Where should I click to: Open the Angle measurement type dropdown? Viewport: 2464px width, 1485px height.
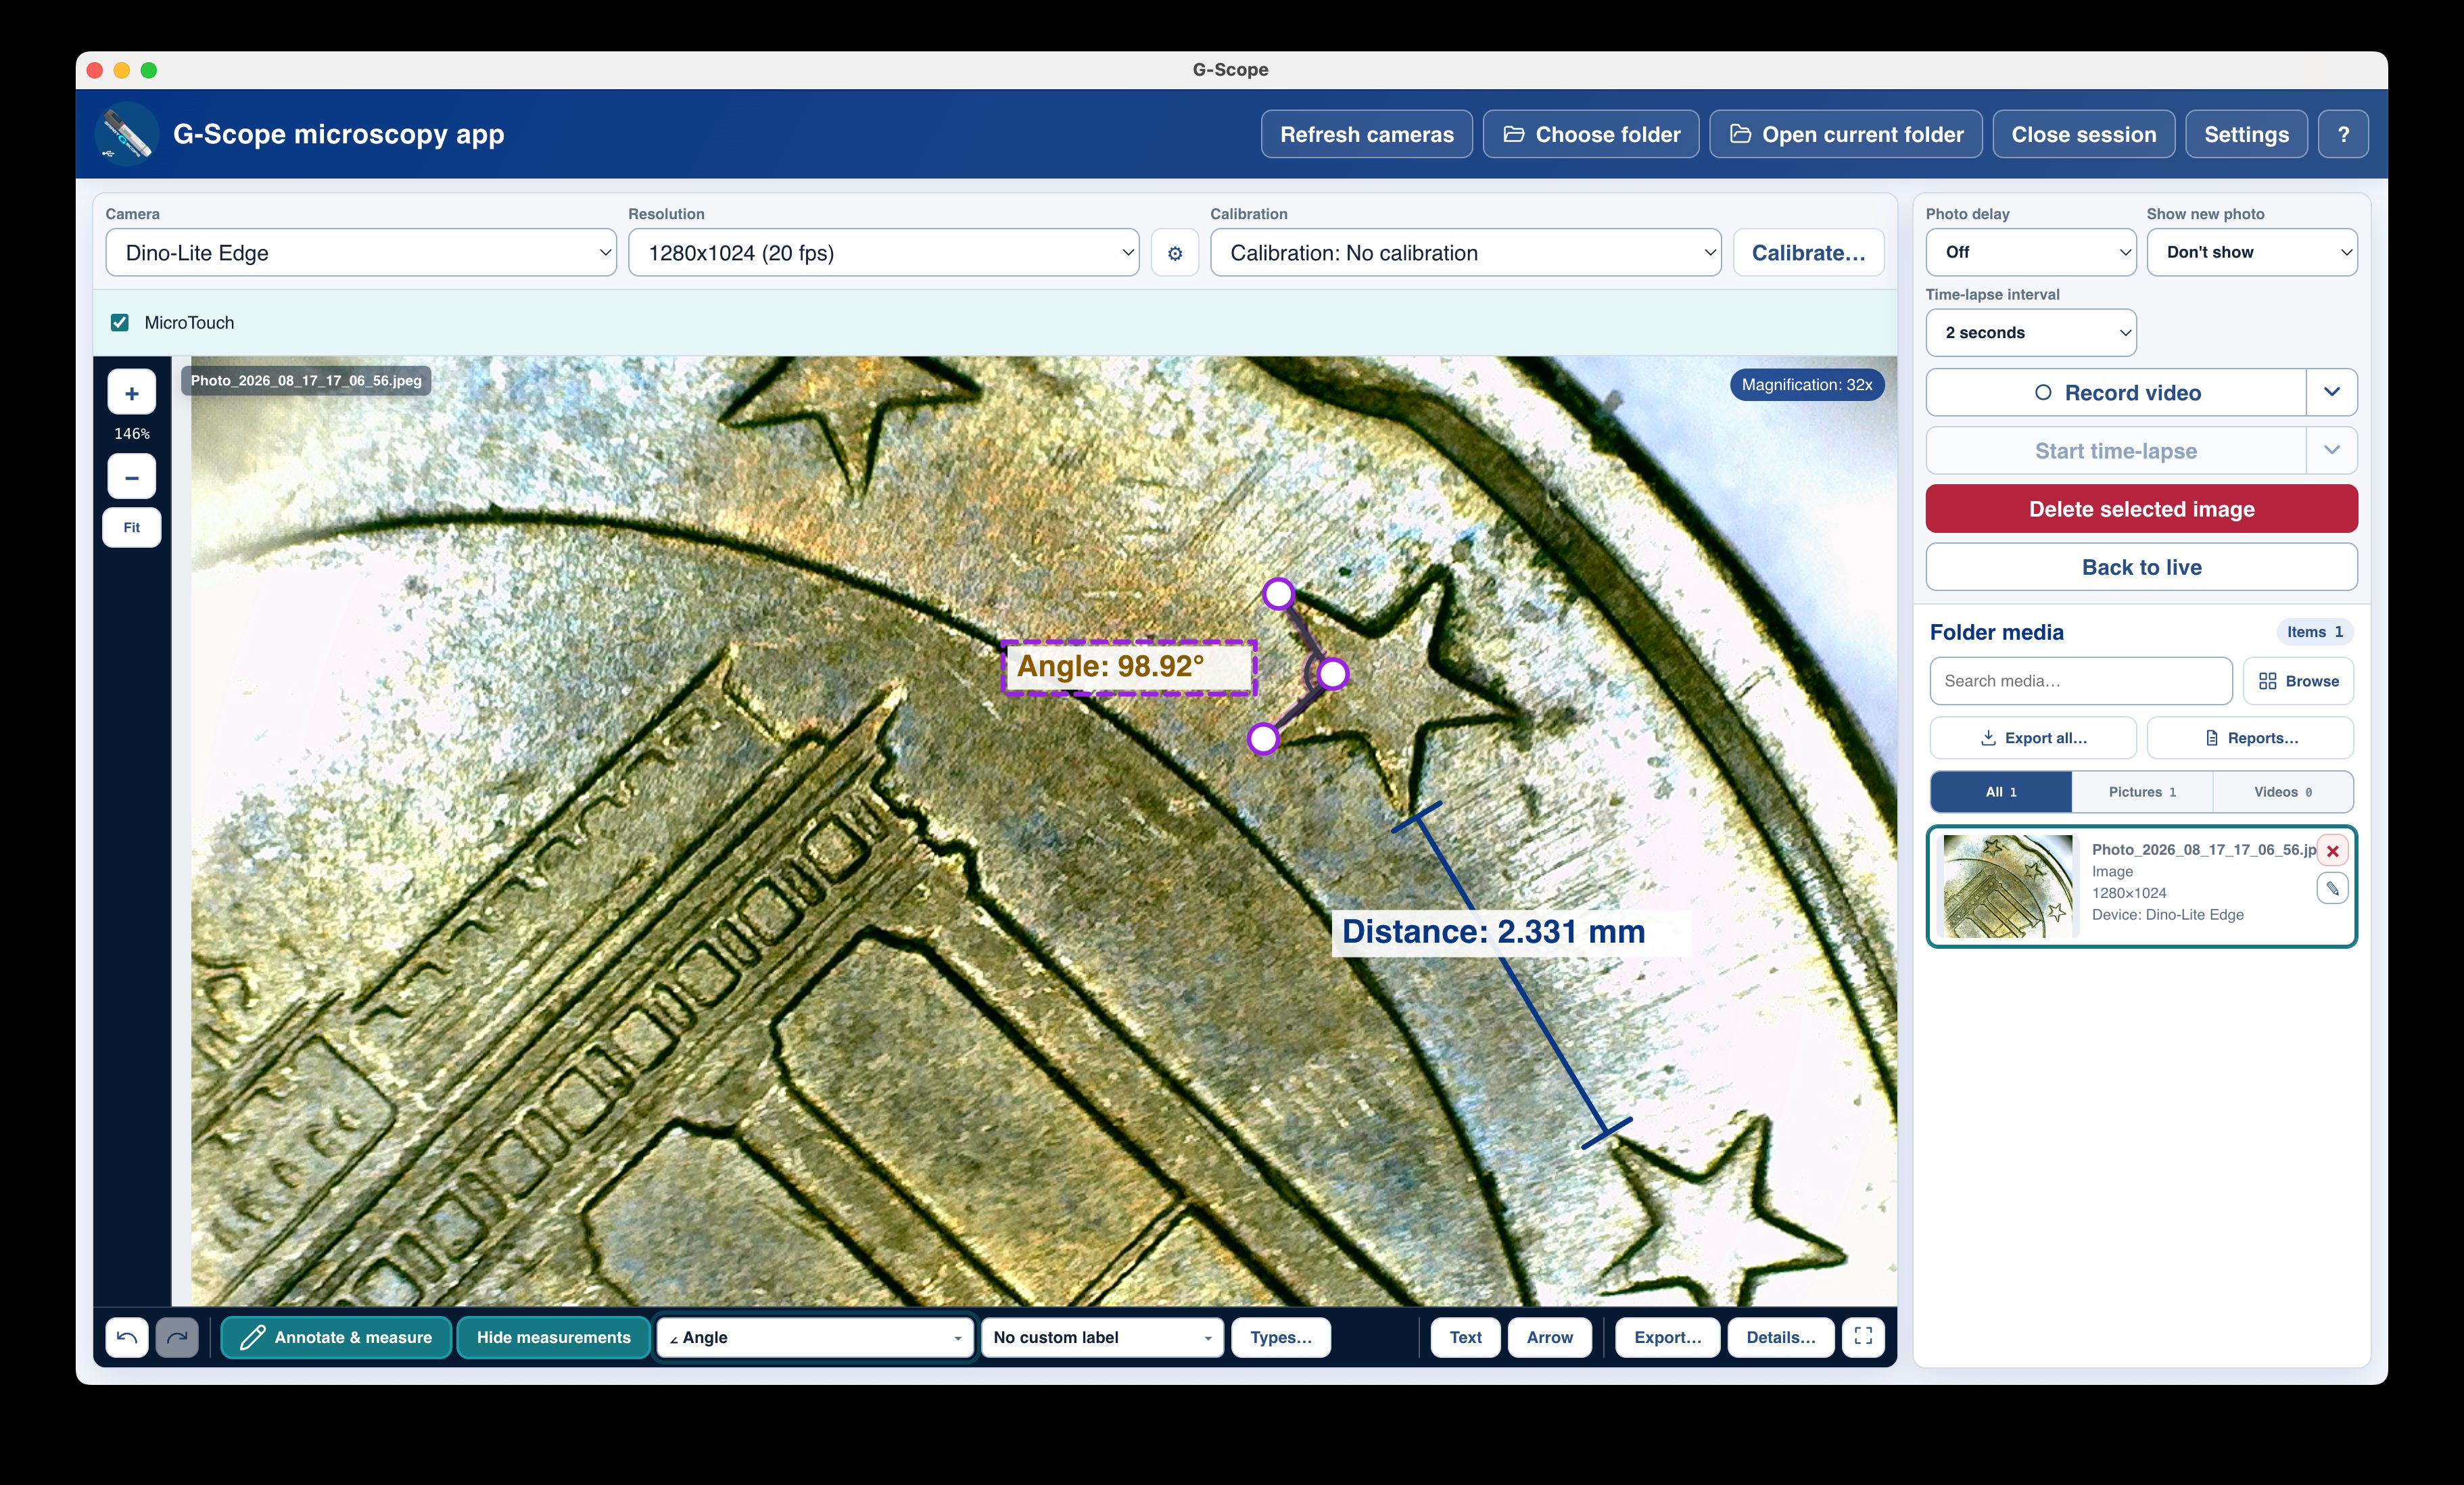[x=815, y=1337]
